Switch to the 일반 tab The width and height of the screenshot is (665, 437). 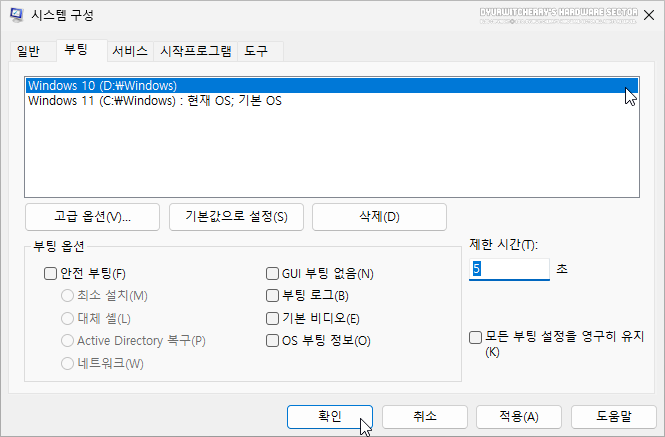(x=33, y=51)
